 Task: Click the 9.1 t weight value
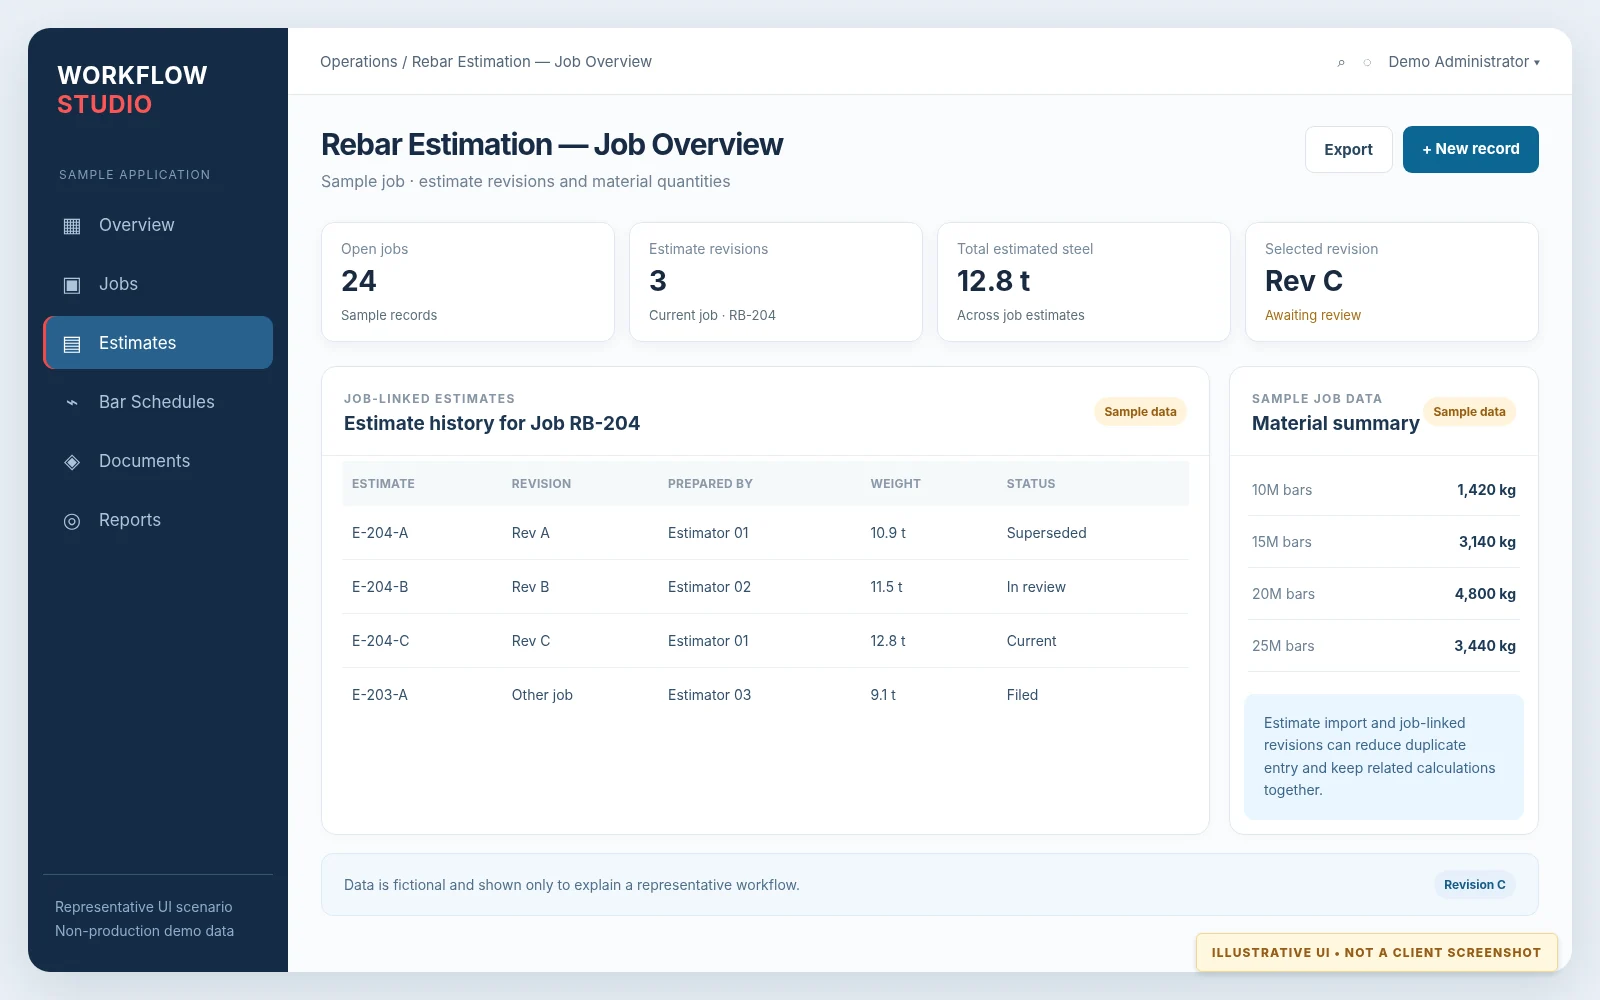pos(883,695)
